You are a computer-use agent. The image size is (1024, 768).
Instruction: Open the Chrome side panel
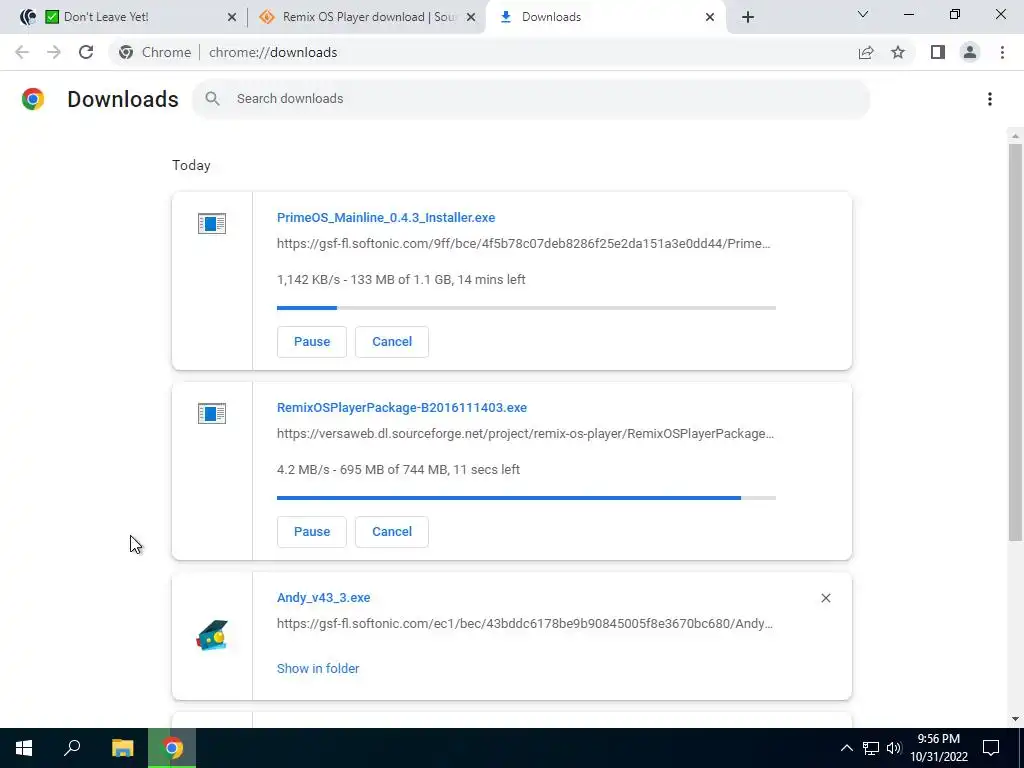click(x=938, y=52)
